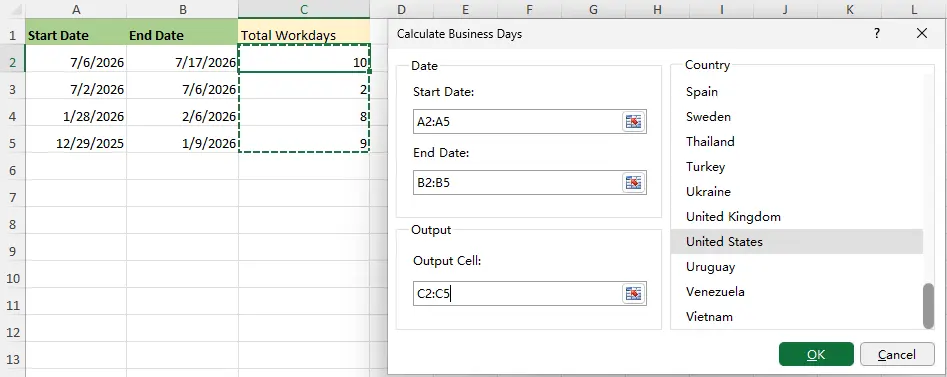Select Venezuela in the Country list

click(x=797, y=292)
